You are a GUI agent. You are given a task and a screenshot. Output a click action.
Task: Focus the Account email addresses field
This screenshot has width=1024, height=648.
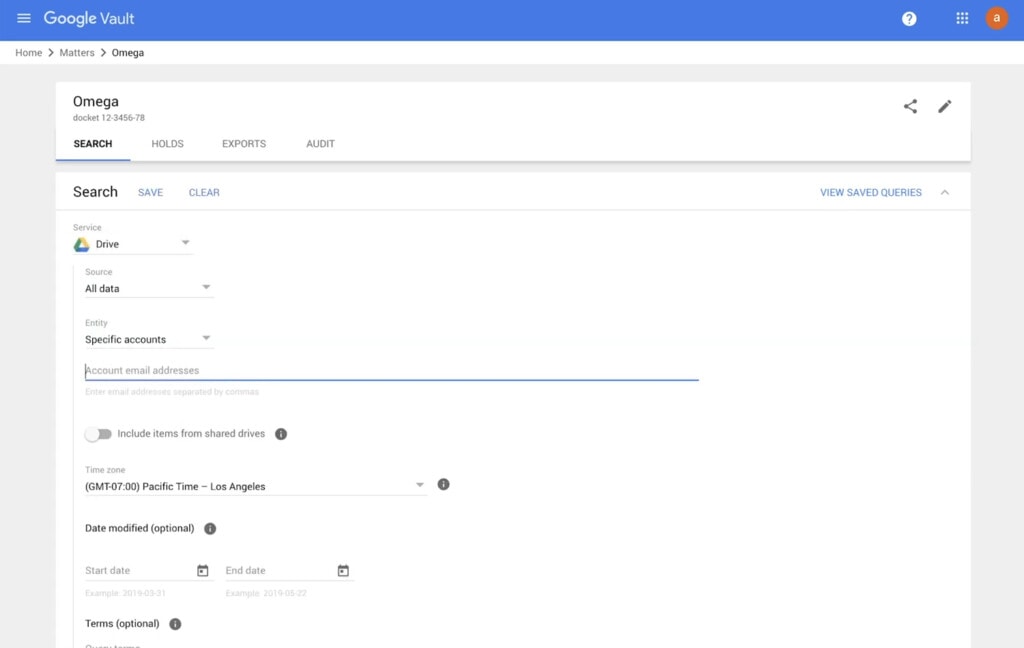click(x=392, y=370)
